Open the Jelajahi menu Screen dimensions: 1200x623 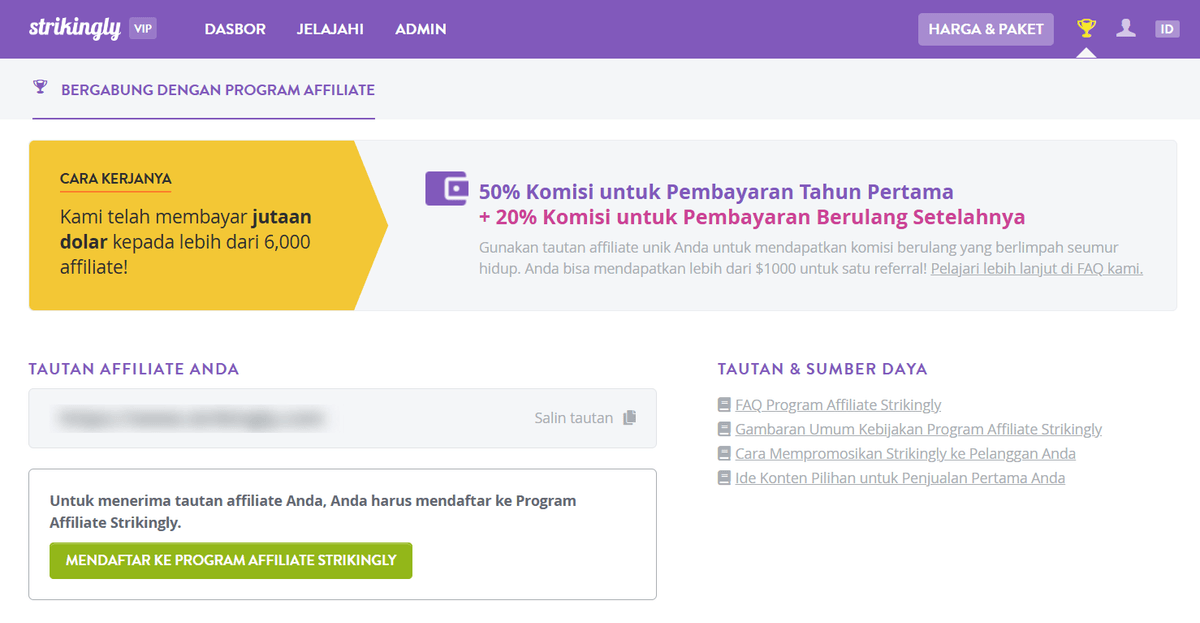pos(330,29)
